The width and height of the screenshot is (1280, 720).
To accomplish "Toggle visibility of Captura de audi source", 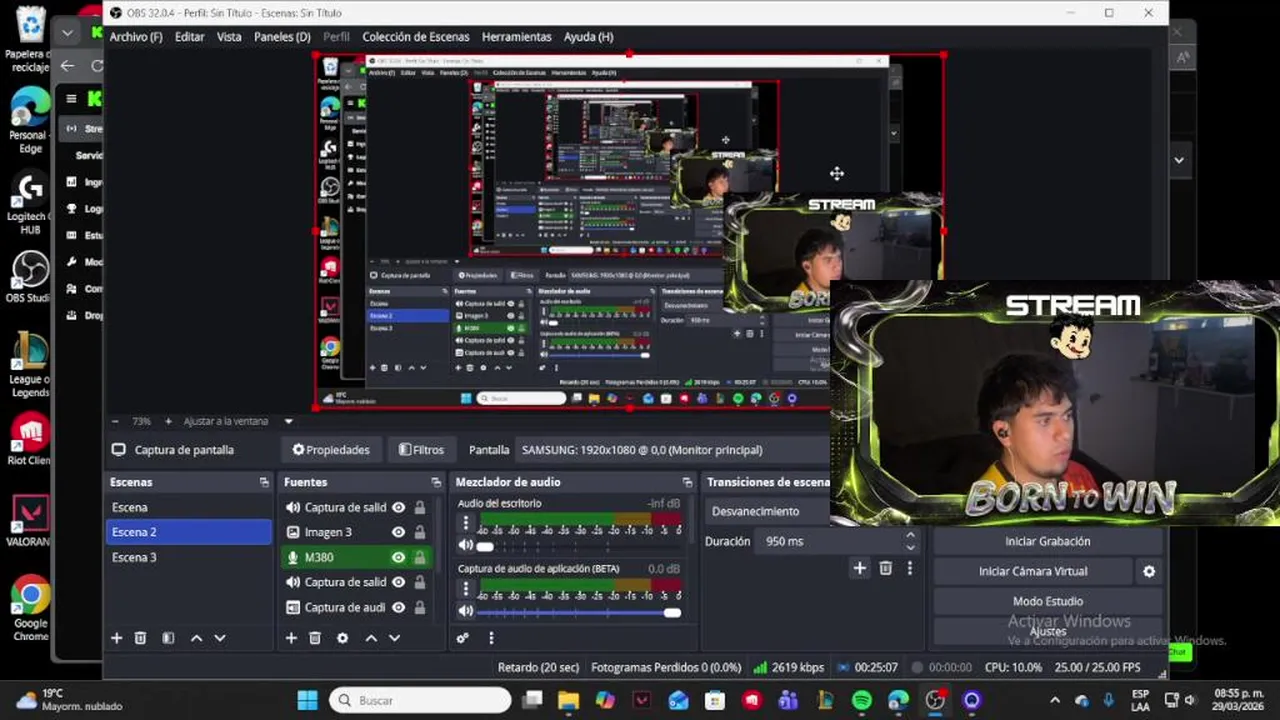I will (x=398, y=607).
